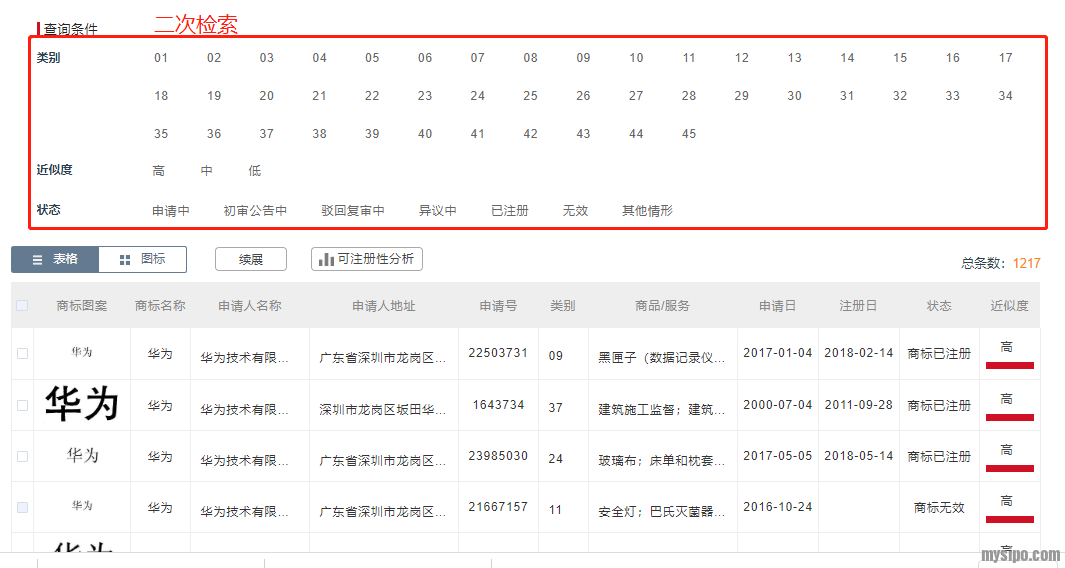This screenshot has width=1065, height=568.
Task: Click large 华为 trademark image thumbnail
Action: 82,405
